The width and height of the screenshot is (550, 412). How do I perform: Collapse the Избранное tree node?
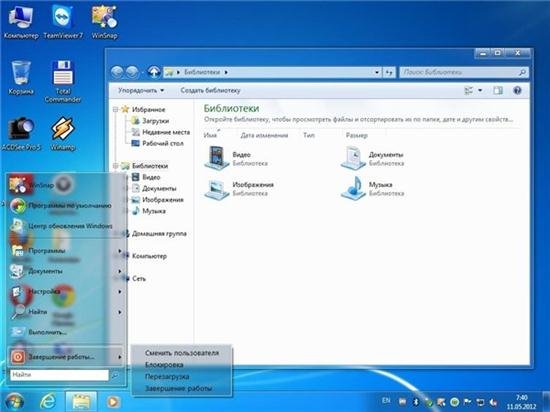coord(115,109)
